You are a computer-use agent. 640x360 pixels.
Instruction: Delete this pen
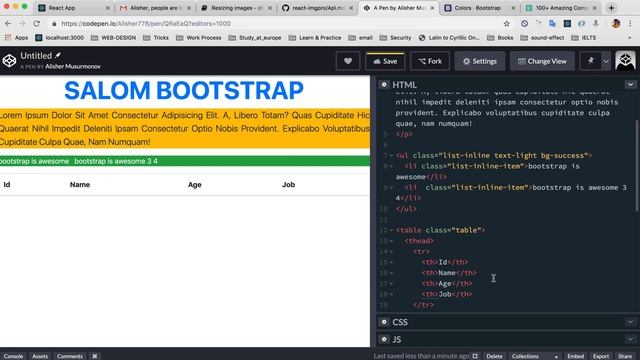point(494,356)
